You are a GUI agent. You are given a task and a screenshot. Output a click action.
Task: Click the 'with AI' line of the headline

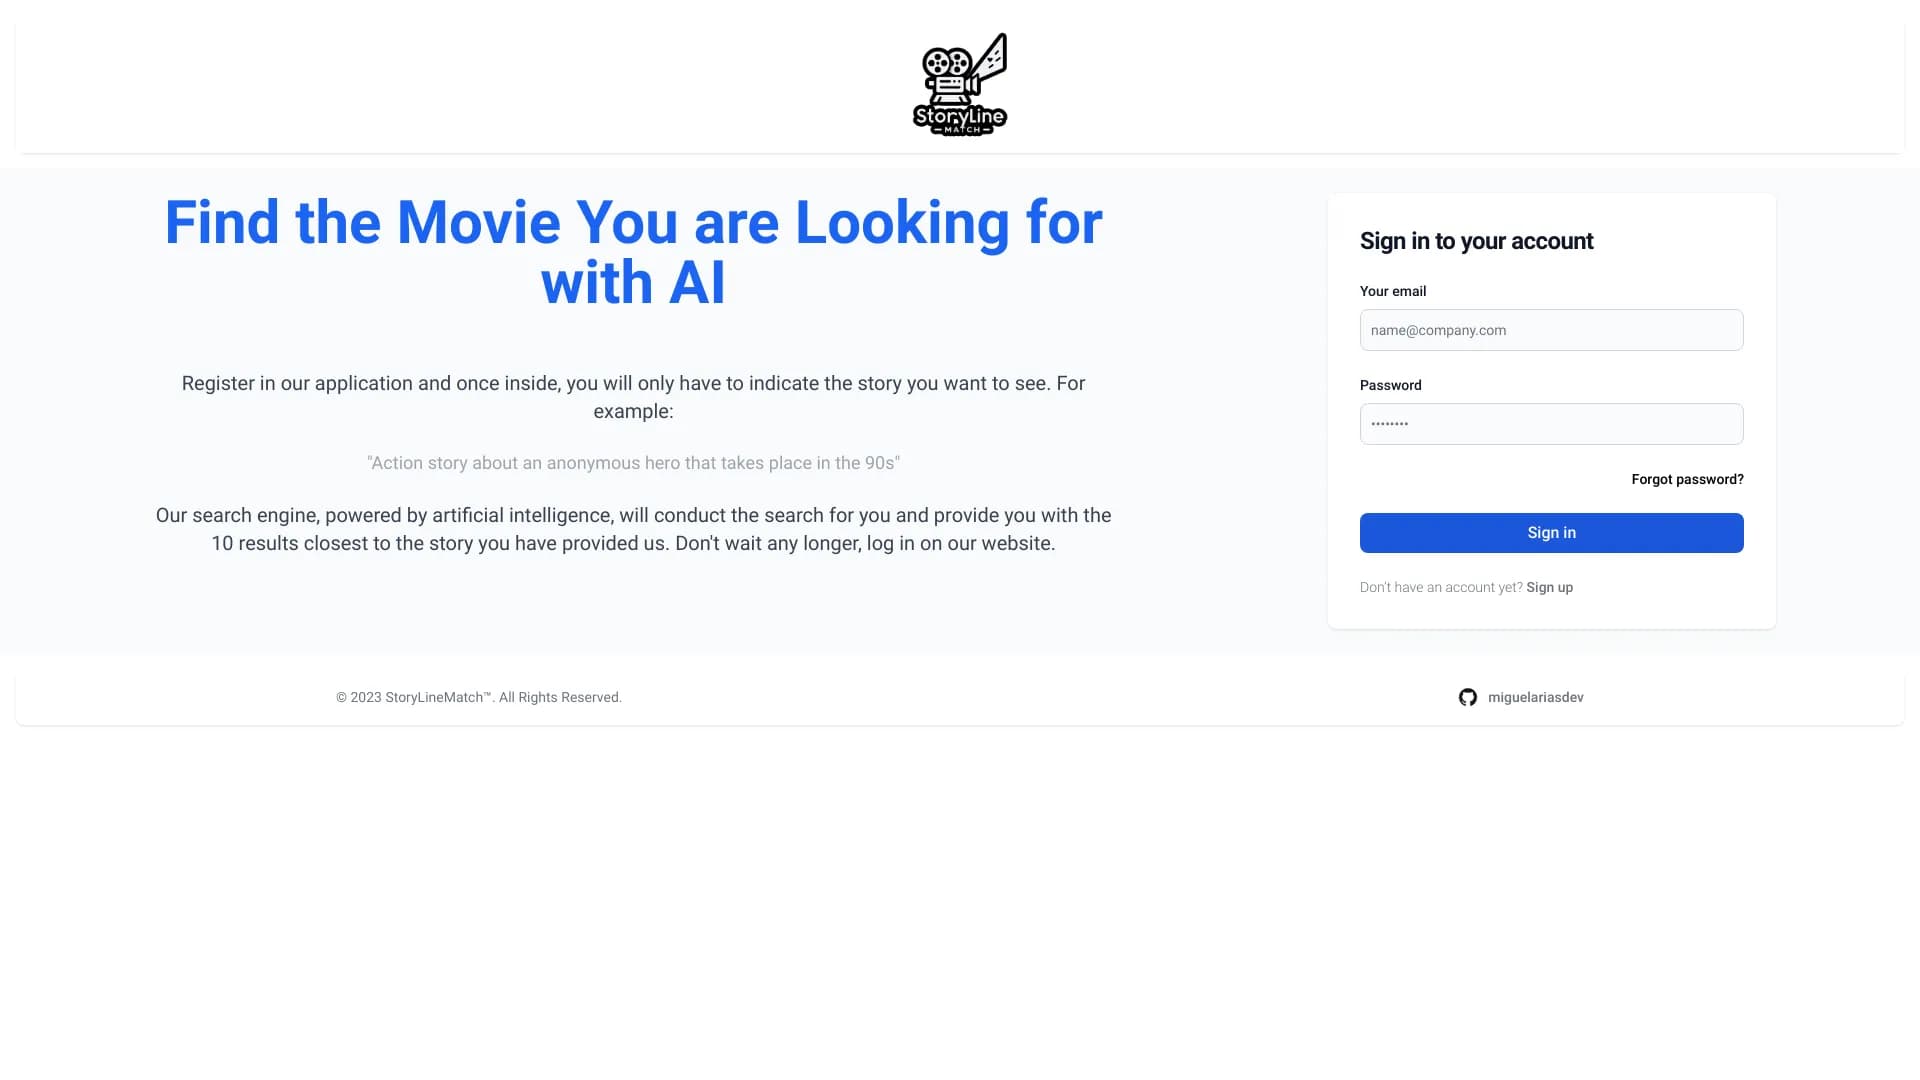click(x=633, y=283)
